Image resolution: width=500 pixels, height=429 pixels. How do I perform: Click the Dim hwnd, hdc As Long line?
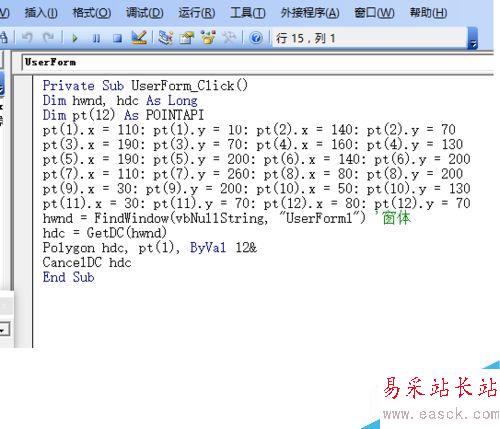click(x=120, y=100)
